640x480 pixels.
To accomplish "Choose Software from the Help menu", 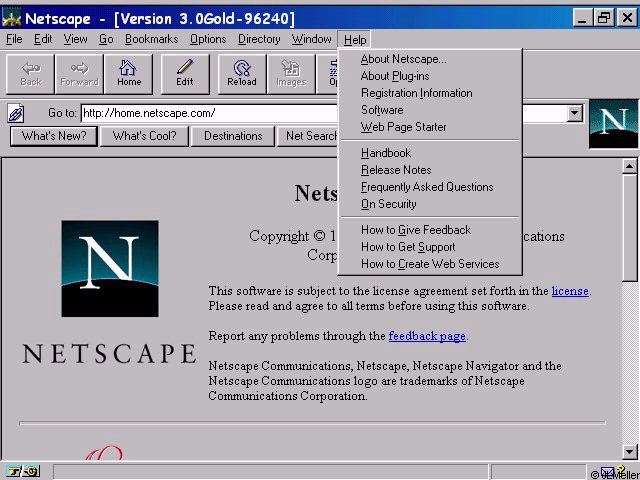I will (430, 110).
